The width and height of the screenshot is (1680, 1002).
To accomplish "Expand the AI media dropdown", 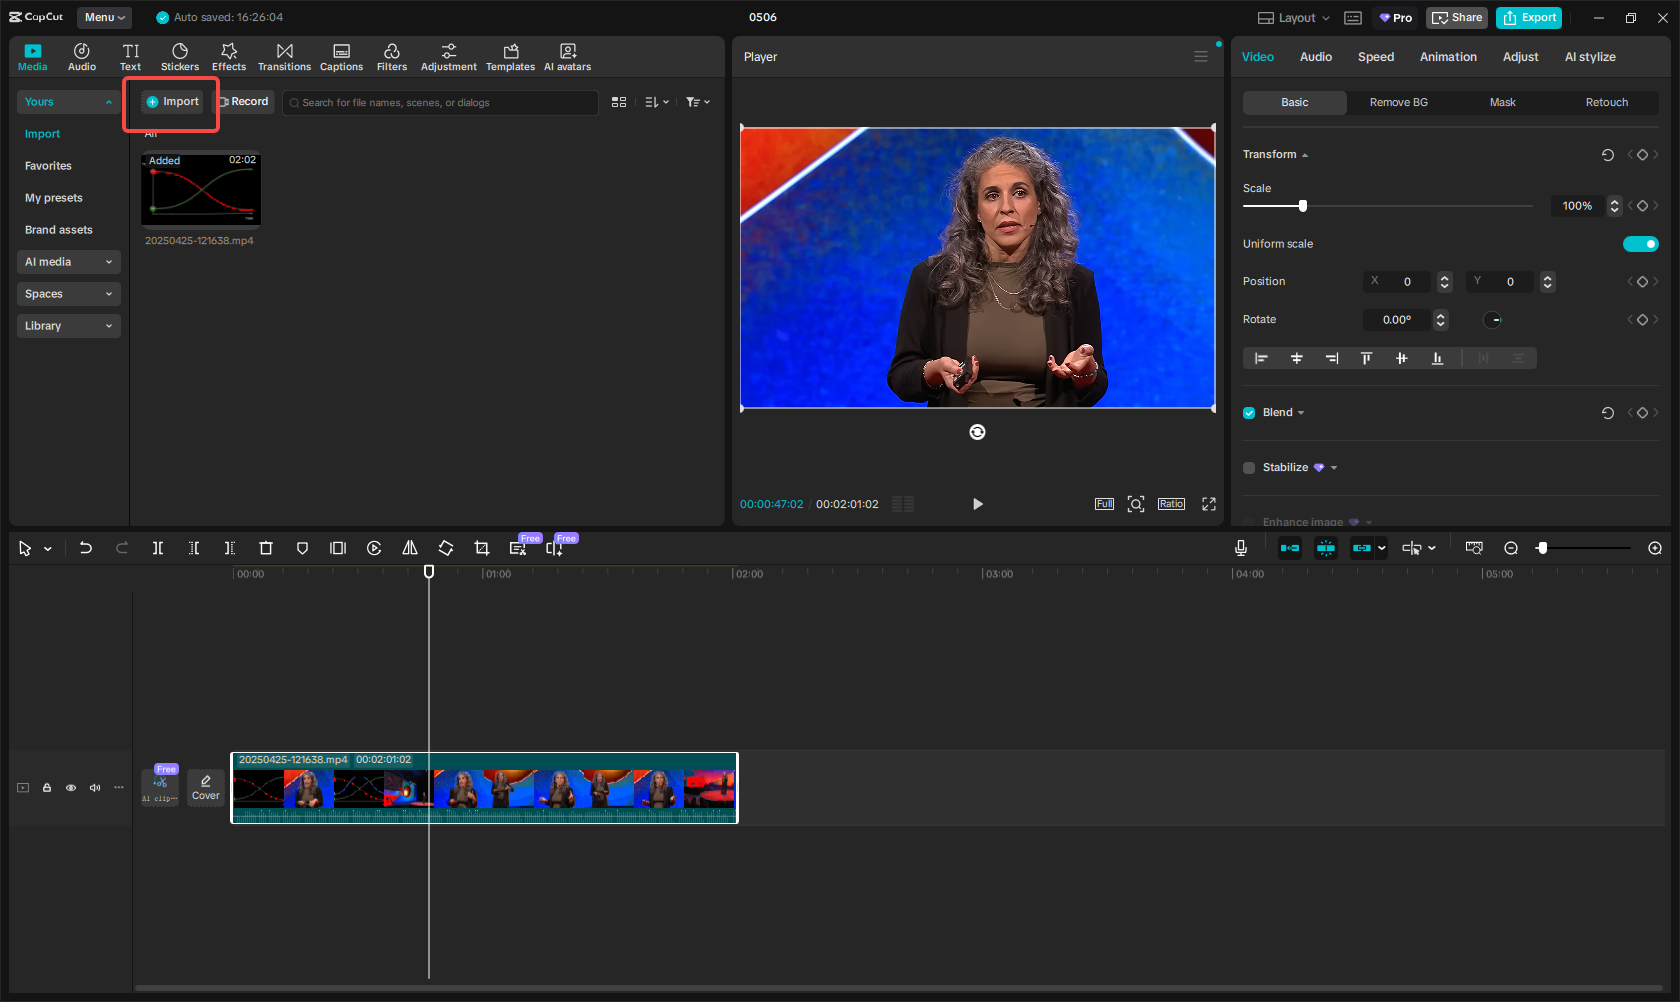I will 68,262.
